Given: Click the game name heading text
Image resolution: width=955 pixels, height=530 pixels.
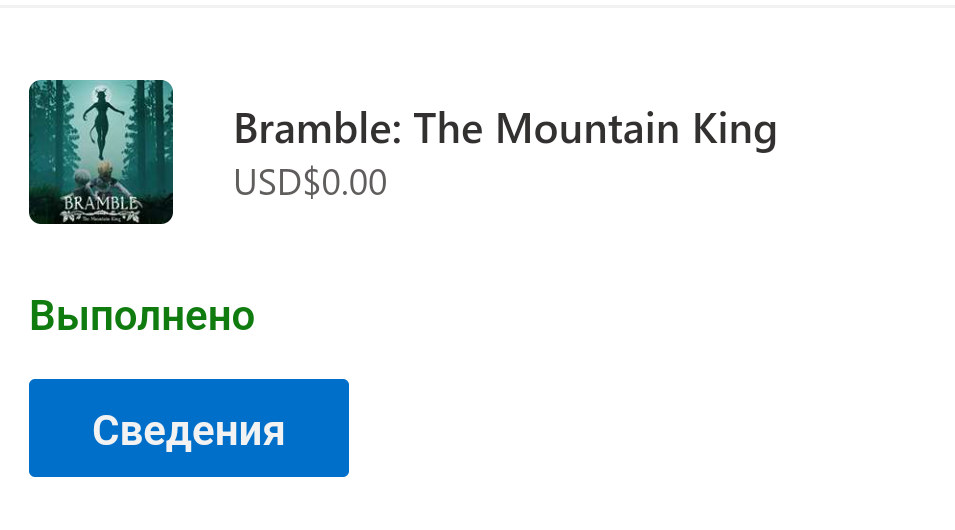Looking at the screenshot, I should click(505, 129).
